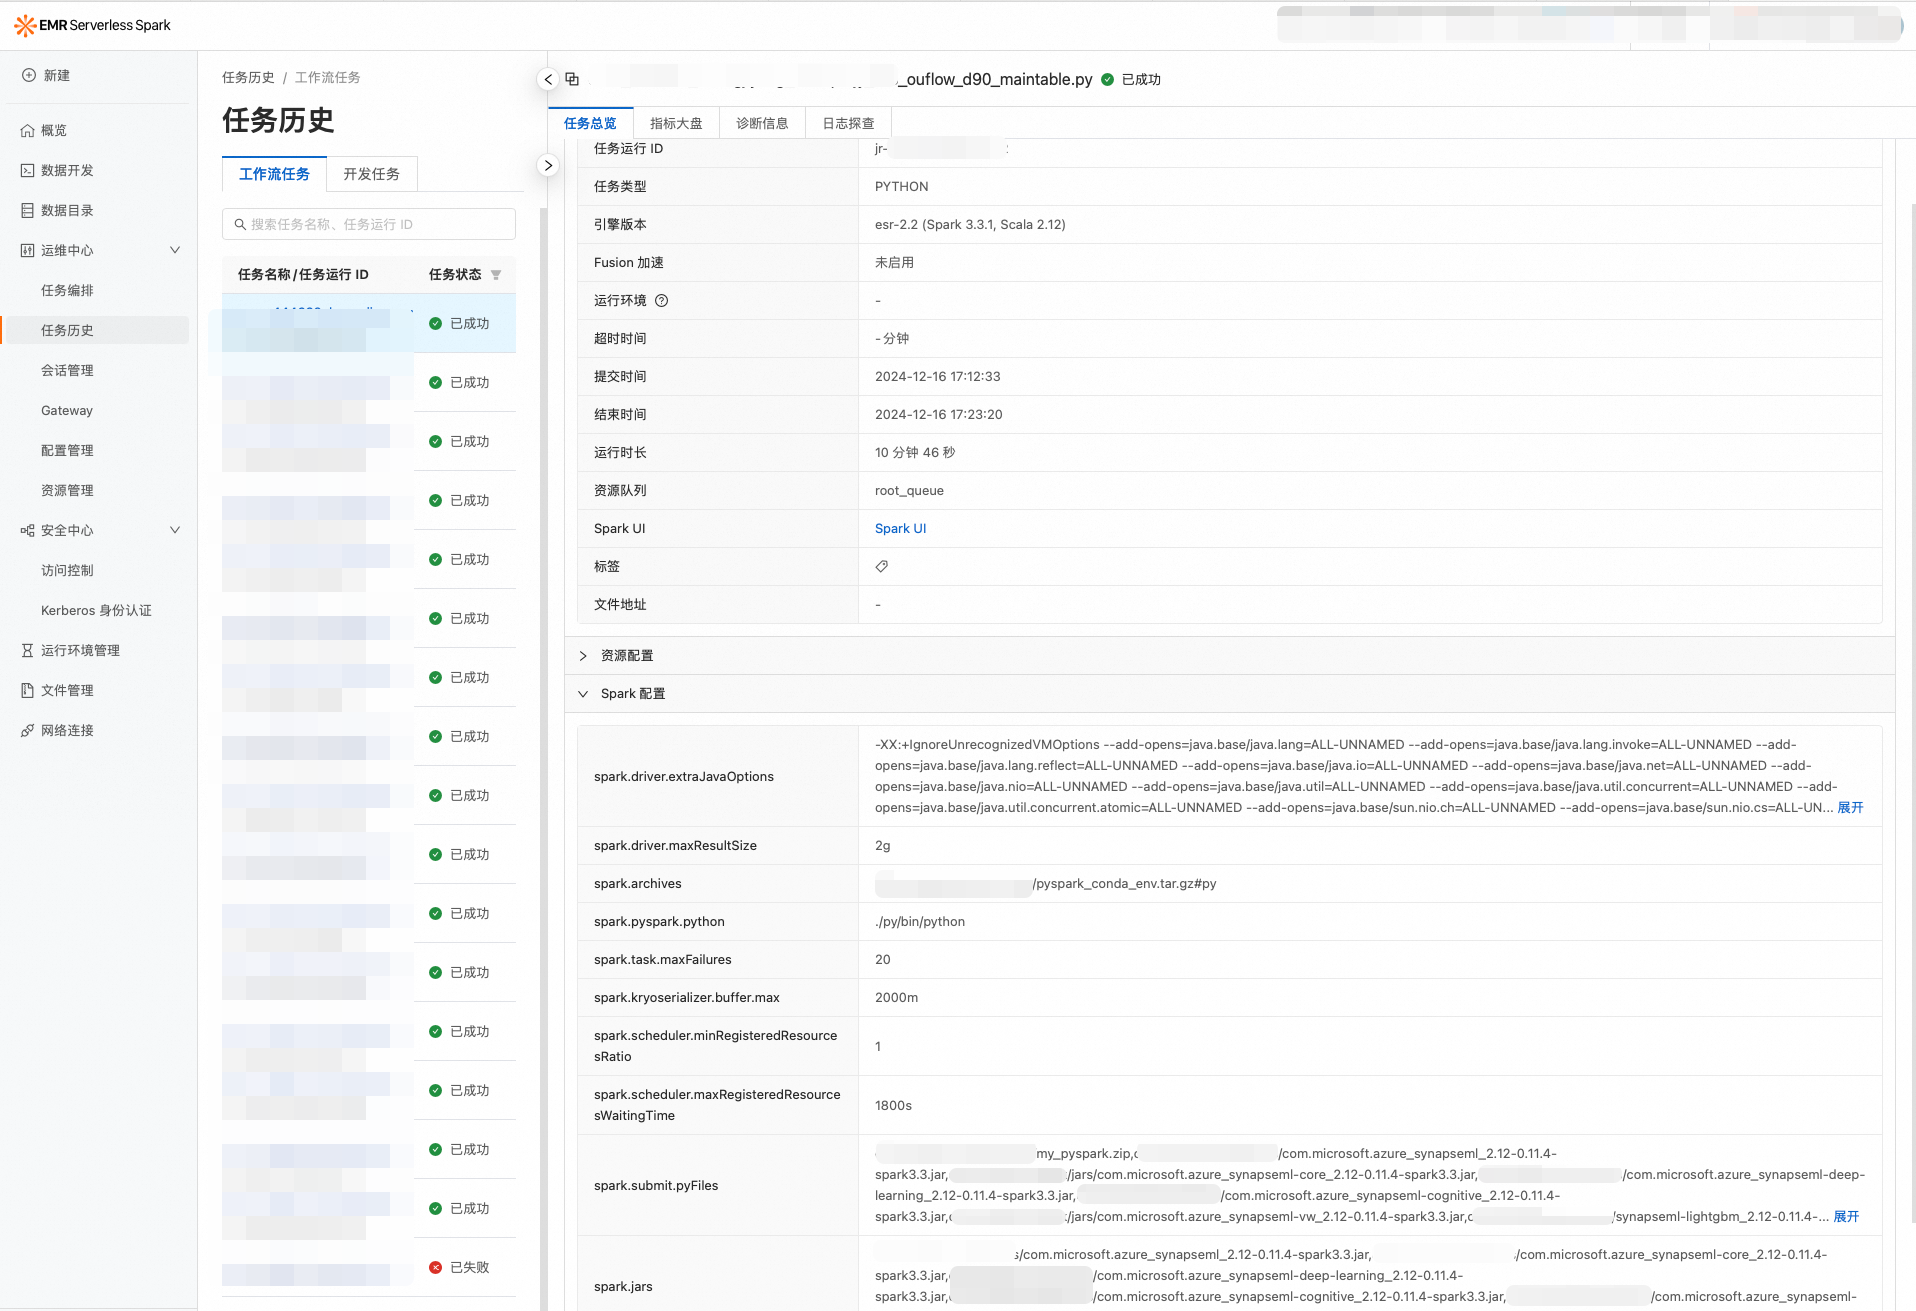
Task: Click the 10 分钟 46 秒 duration value
Action: click(x=915, y=453)
